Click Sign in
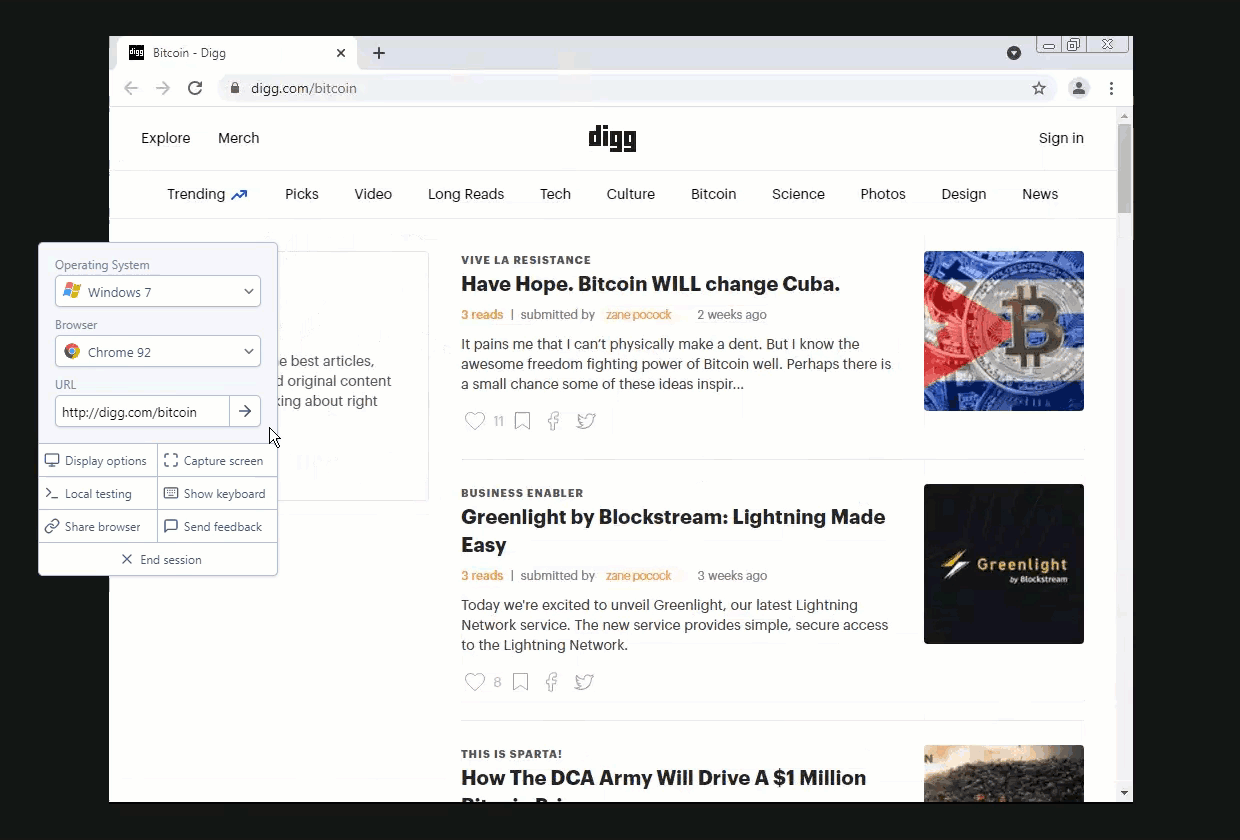 click(1061, 138)
